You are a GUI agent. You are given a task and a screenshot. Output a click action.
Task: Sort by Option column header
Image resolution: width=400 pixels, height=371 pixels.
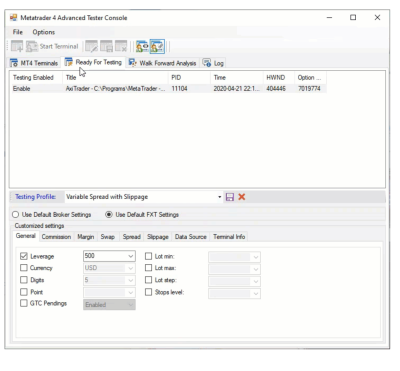click(x=310, y=78)
